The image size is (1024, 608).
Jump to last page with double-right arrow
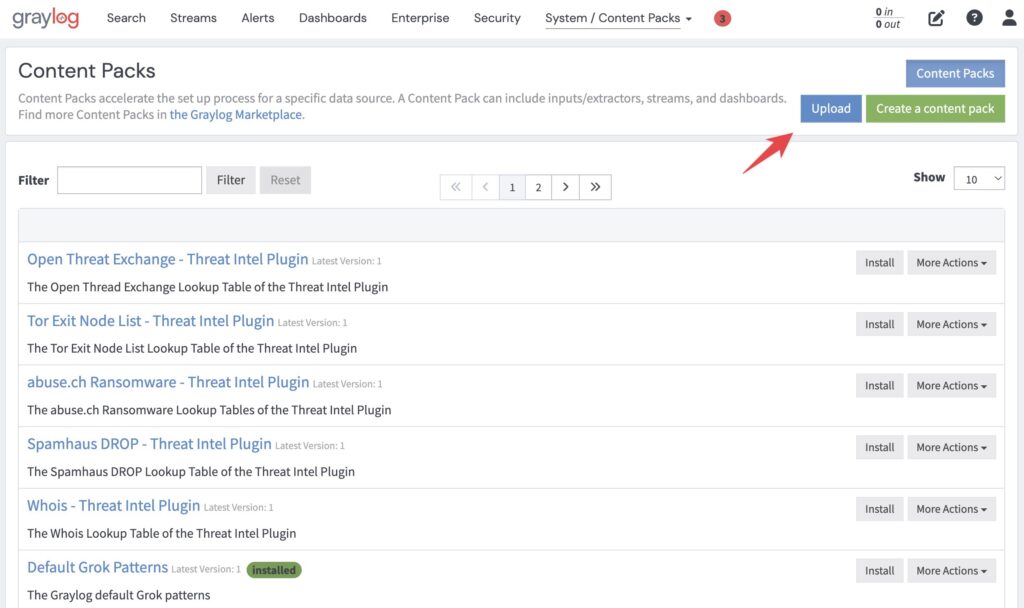click(x=595, y=187)
